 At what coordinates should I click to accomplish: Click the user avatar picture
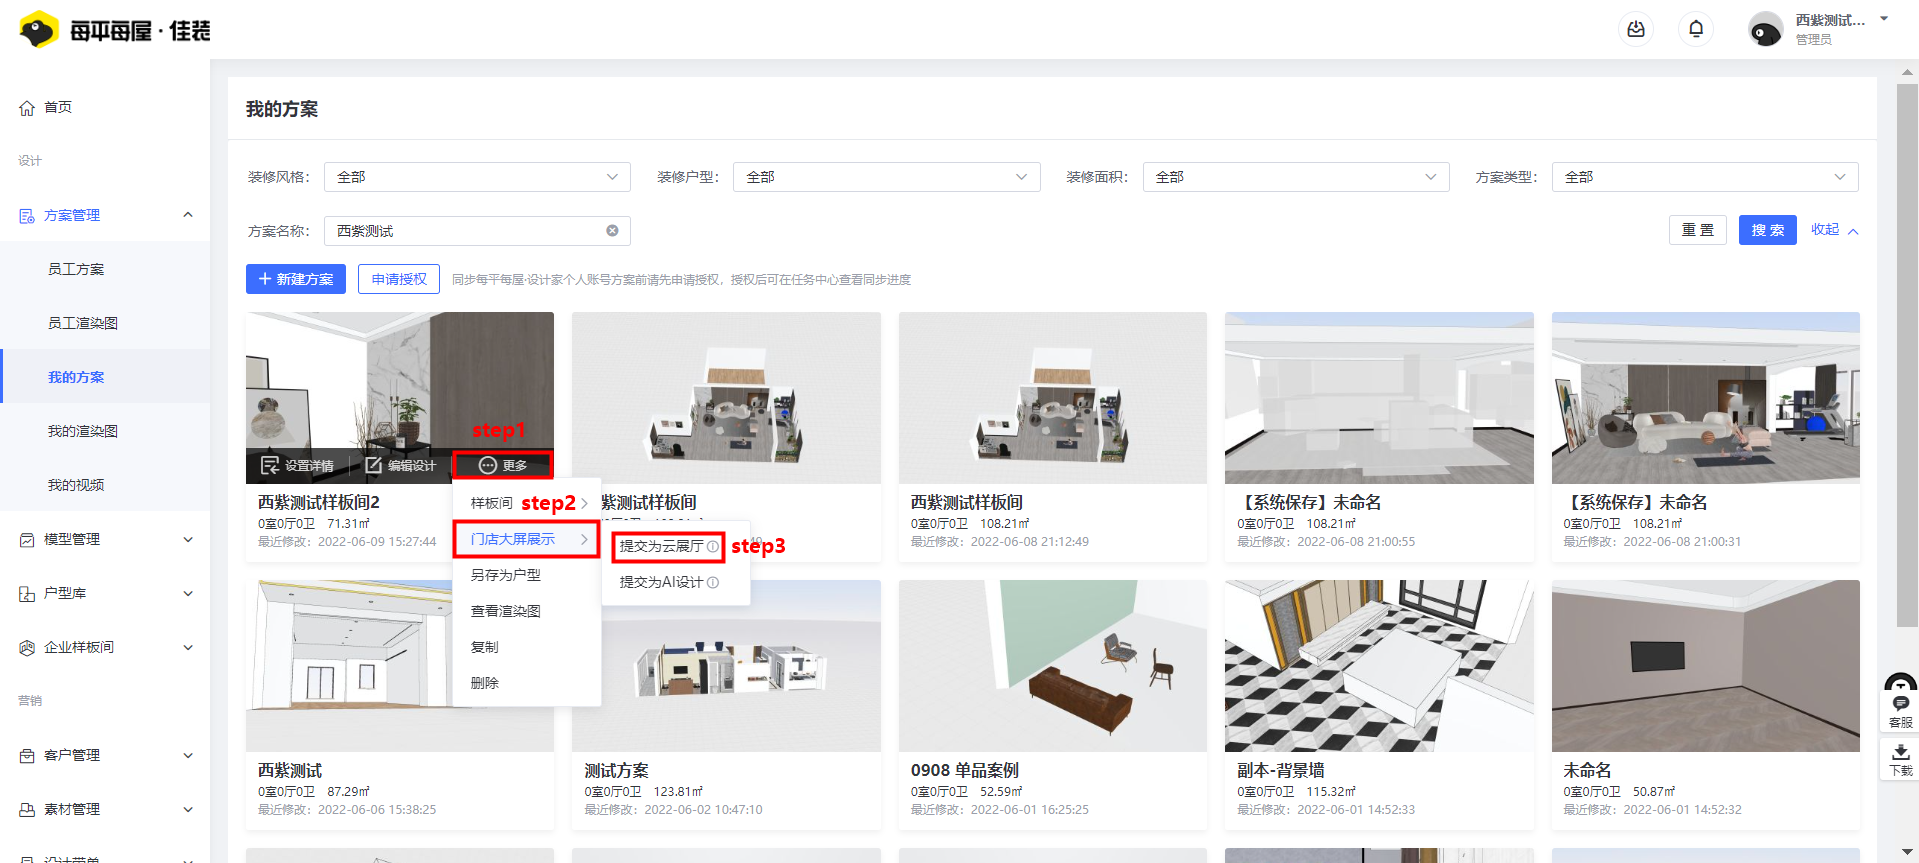1765,30
